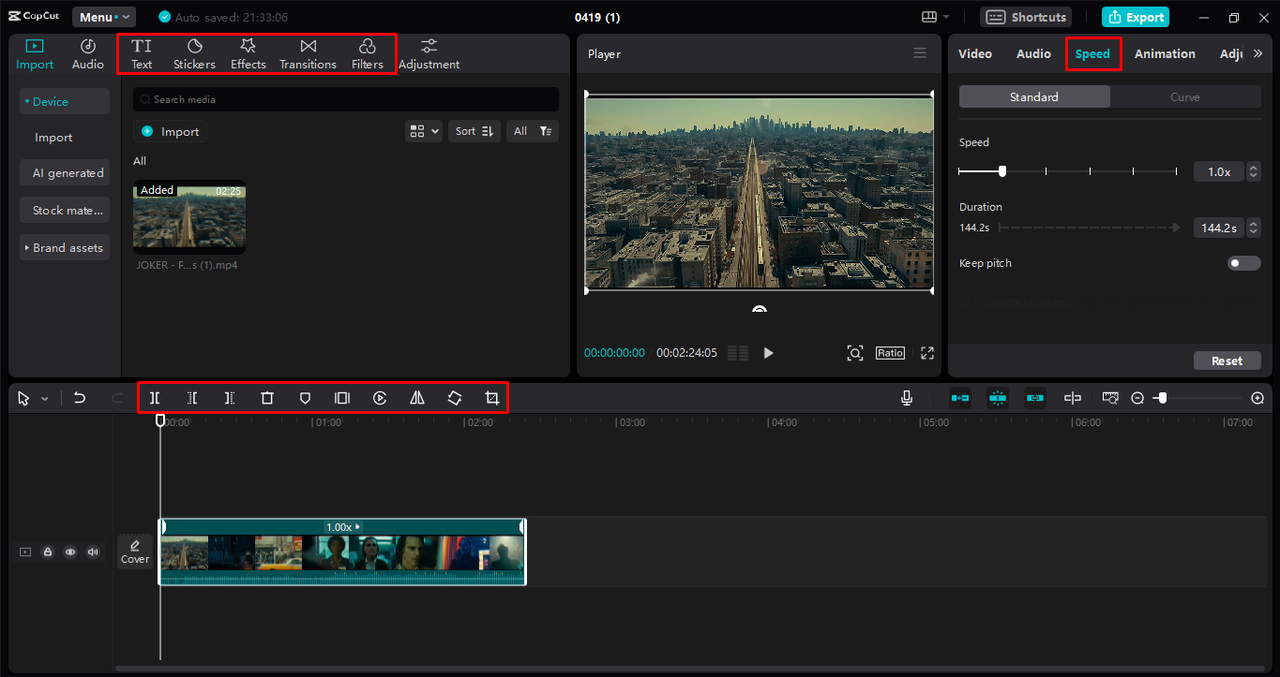
Task: Open the Shortcuts button
Action: [1026, 17]
